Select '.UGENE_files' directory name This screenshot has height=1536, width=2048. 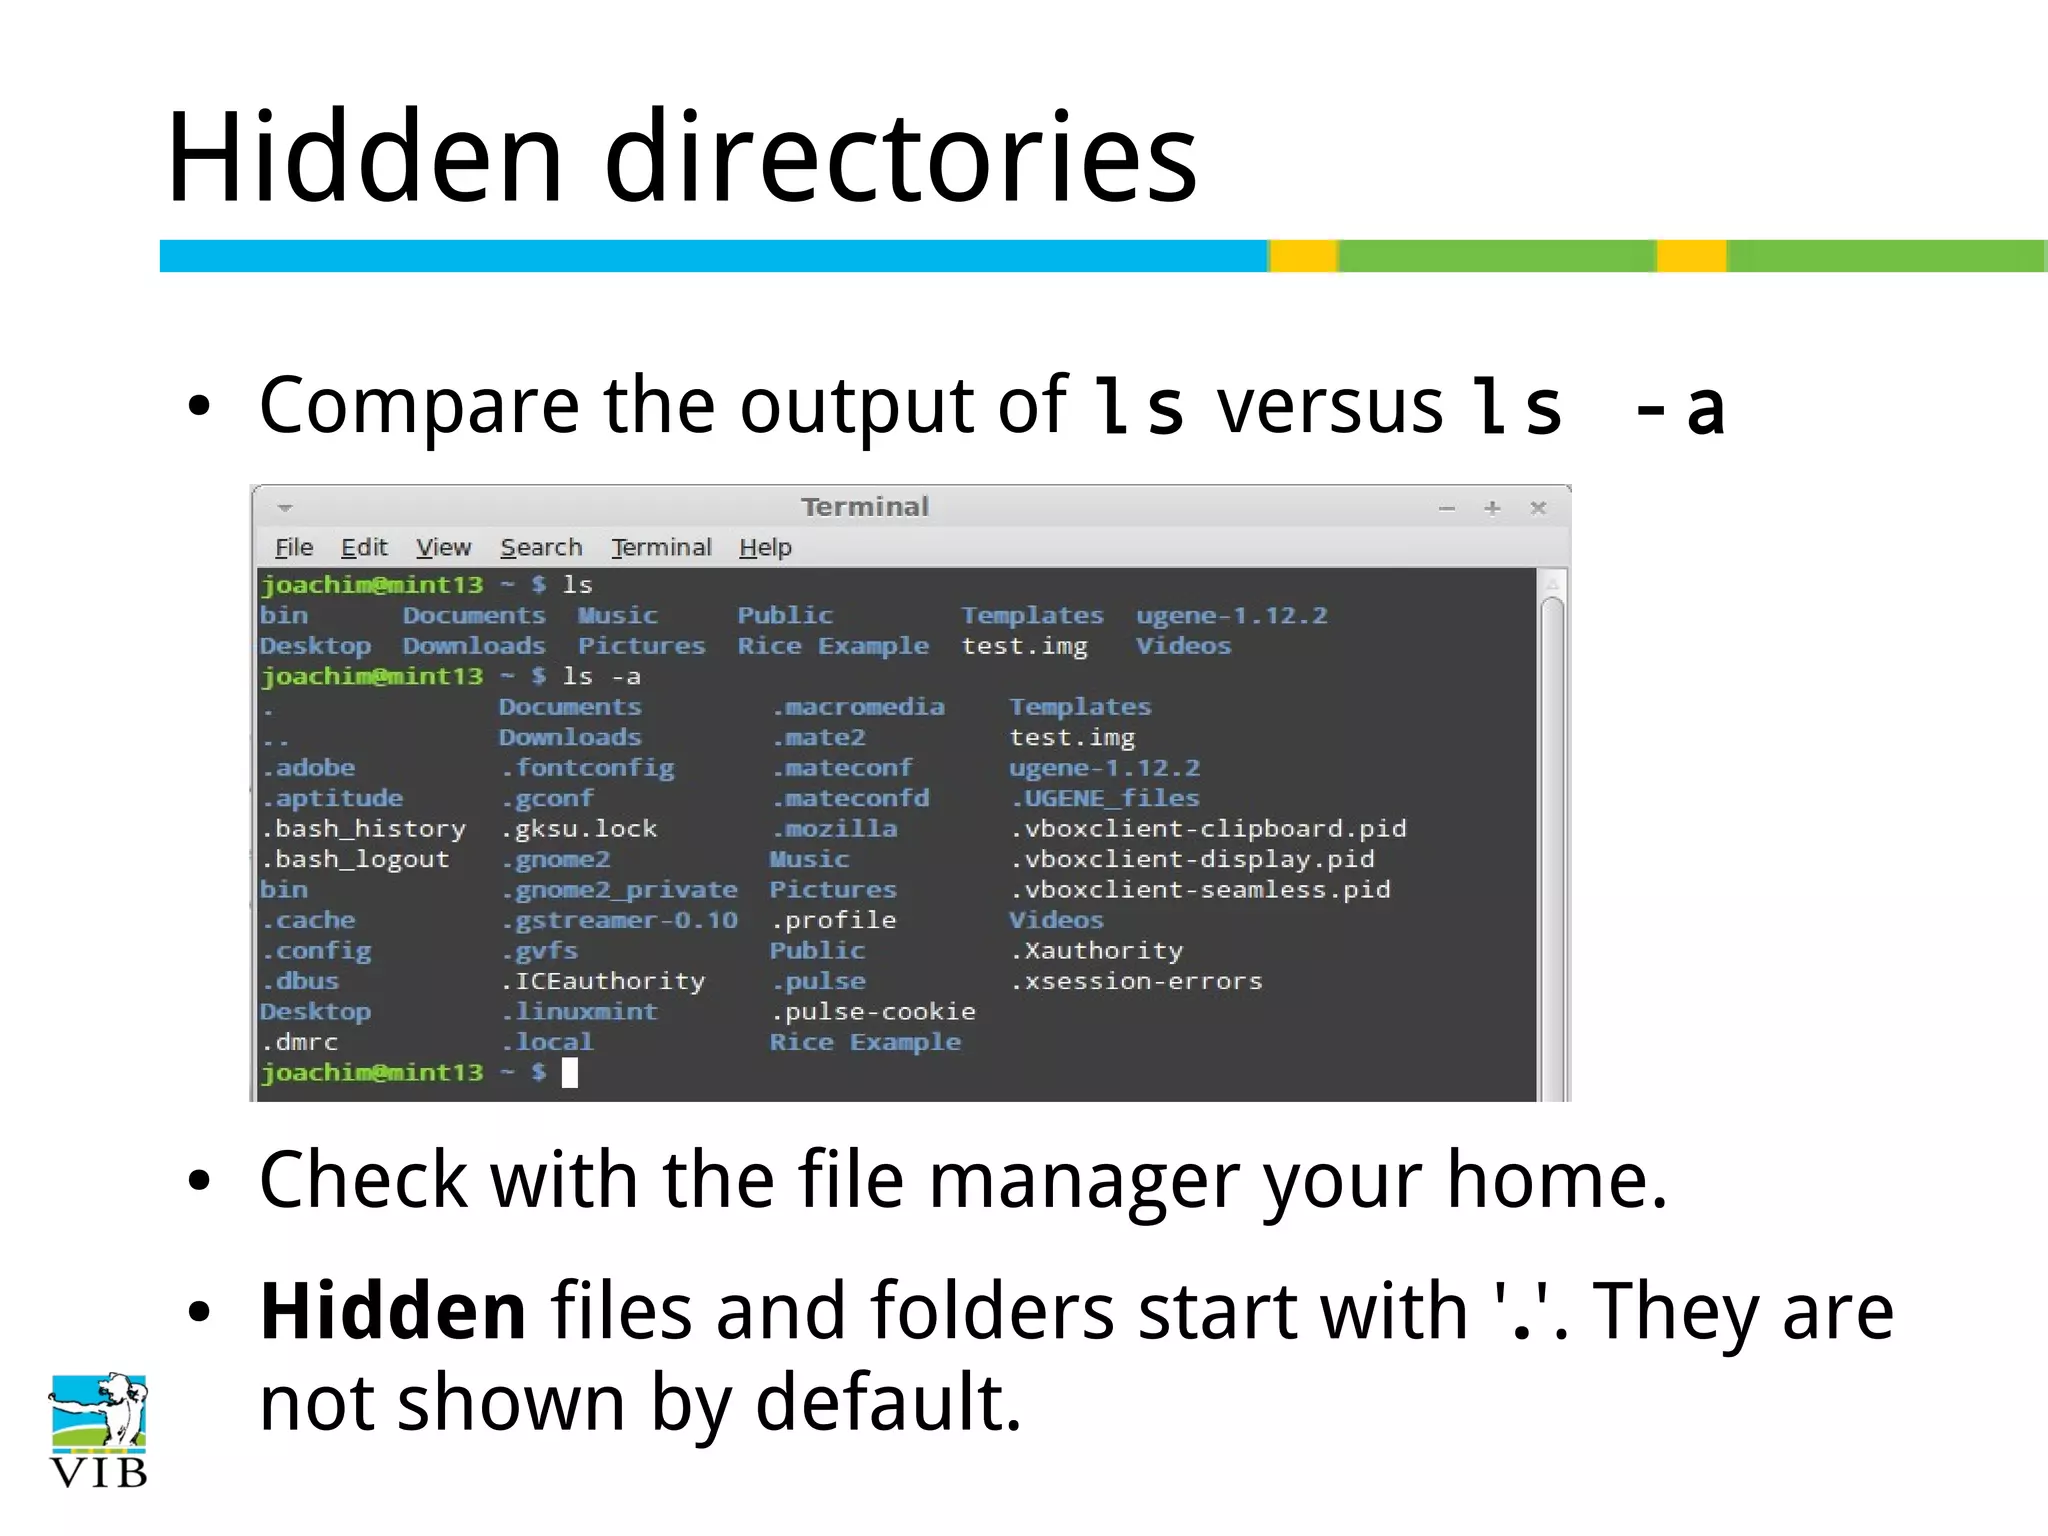[1105, 798]
